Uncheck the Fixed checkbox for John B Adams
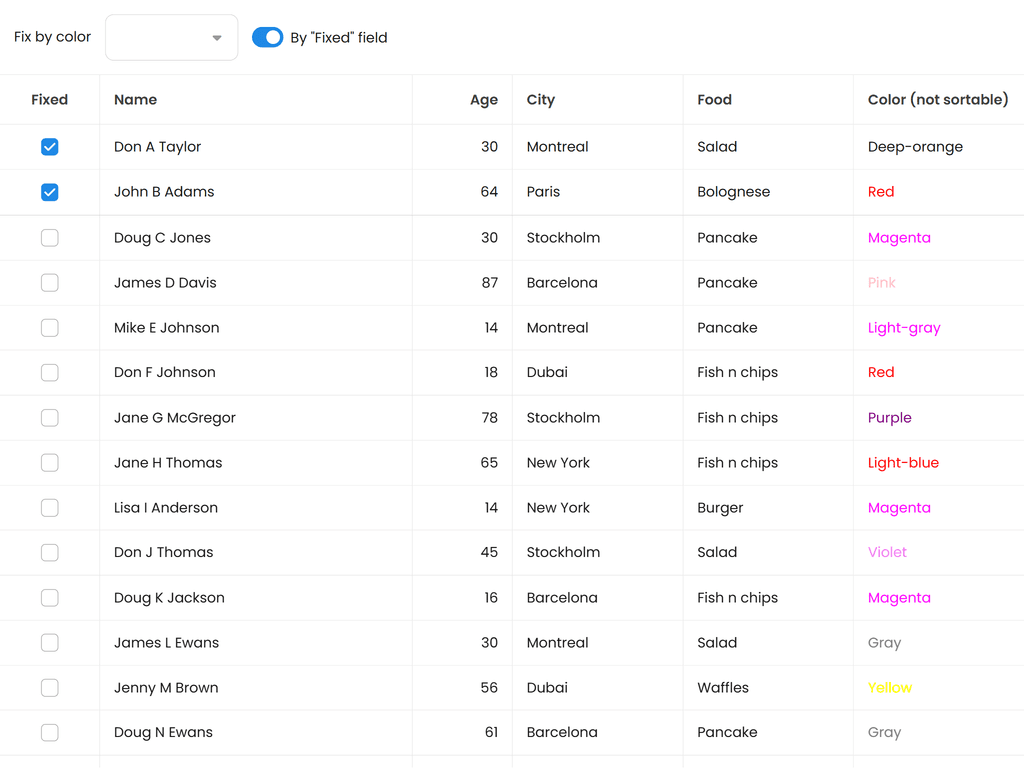Image resolution: width=1024 pixels, height=768 pixels. click(x=49, y=192)
